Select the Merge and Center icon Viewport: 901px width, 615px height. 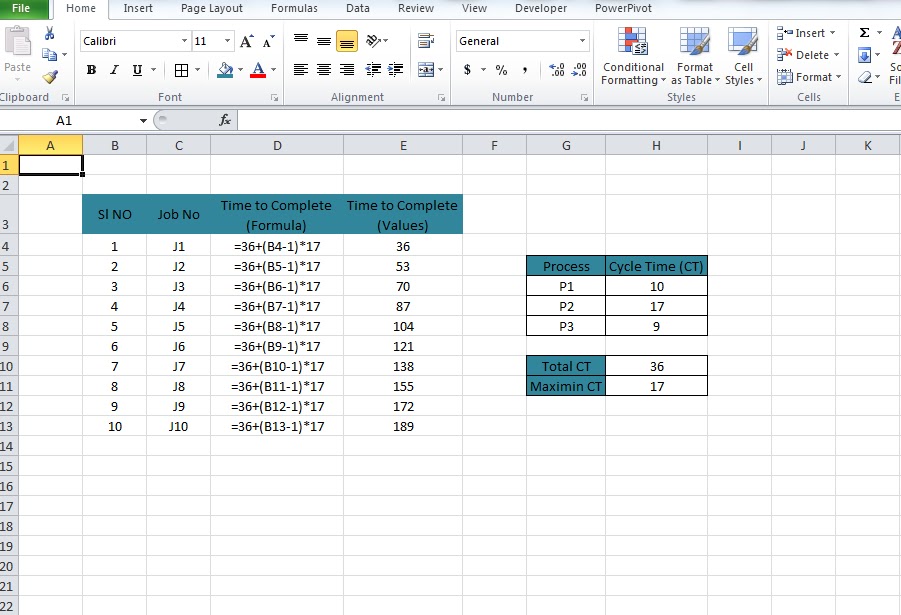[428, 70]
